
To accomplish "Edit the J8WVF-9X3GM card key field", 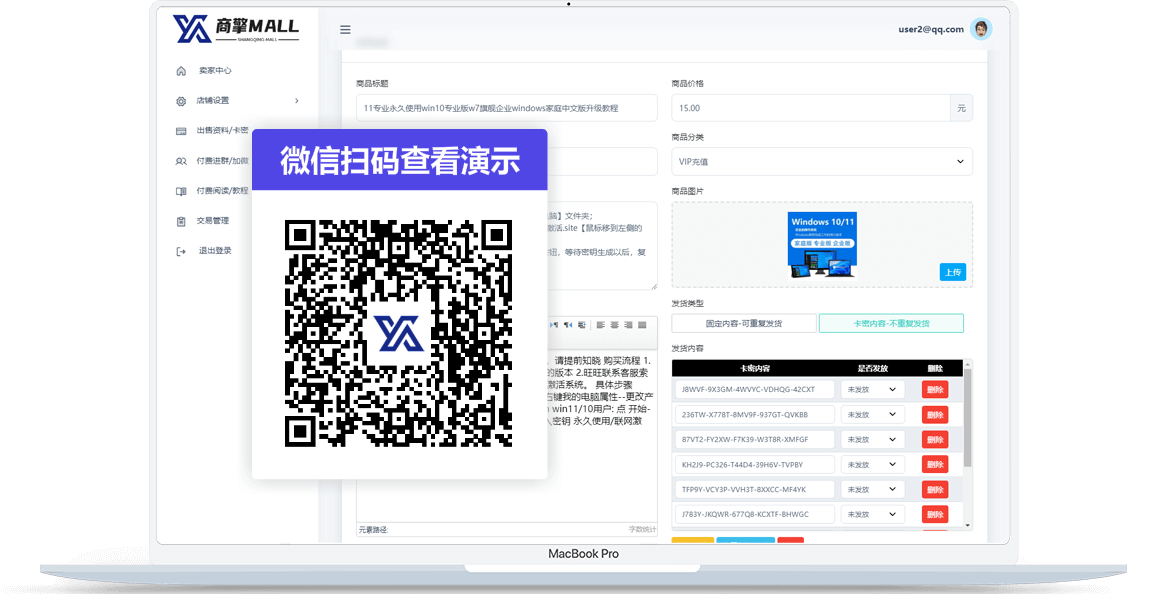I will pyautogui.click(x=755, y=390).
